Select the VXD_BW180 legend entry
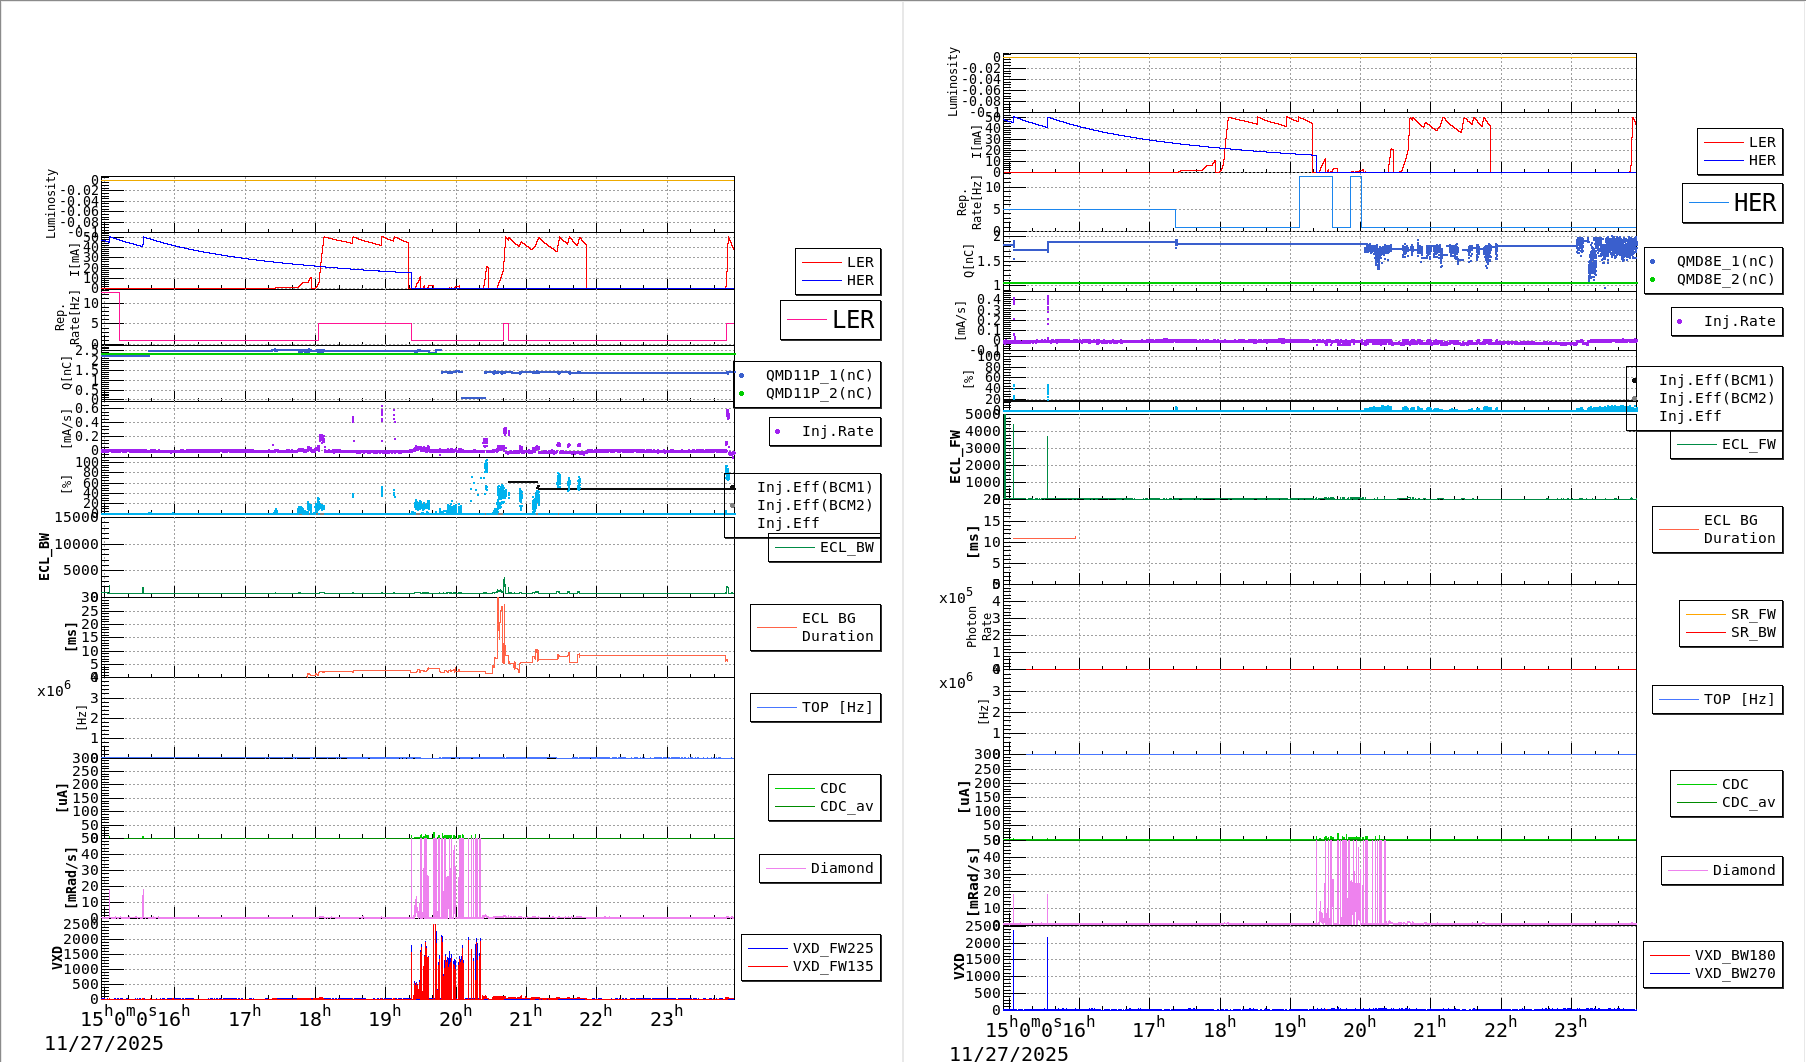The image size is (1806, 1062). point(1734,956)
